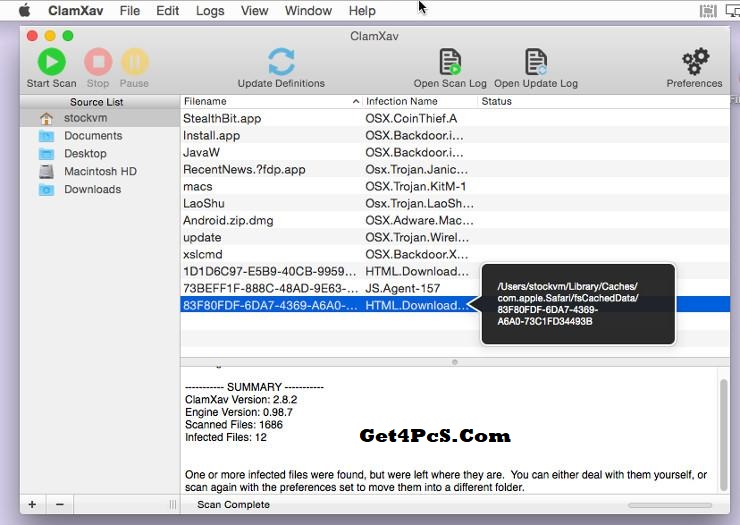Image resolution: width=740 pixels, height=525 pixels.
Task: Sort by Filename column header
Action: point(265,101)
